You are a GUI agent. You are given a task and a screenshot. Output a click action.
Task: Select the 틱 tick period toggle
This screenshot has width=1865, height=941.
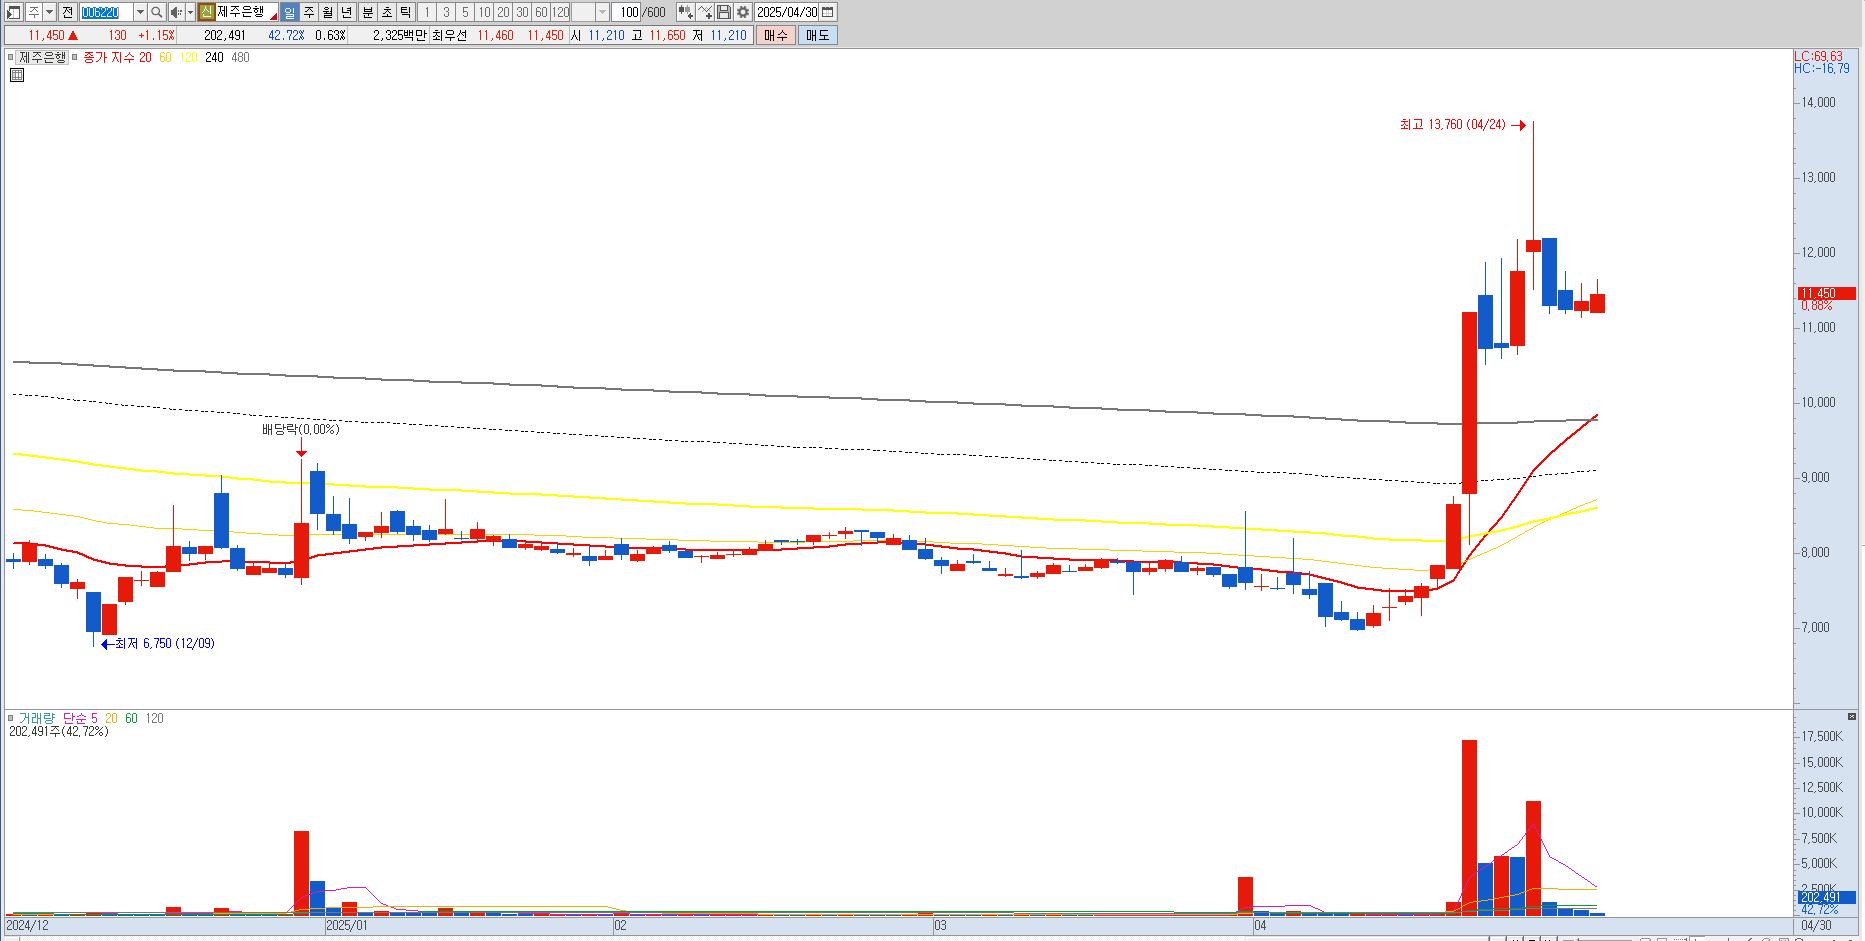coord(405,12)
